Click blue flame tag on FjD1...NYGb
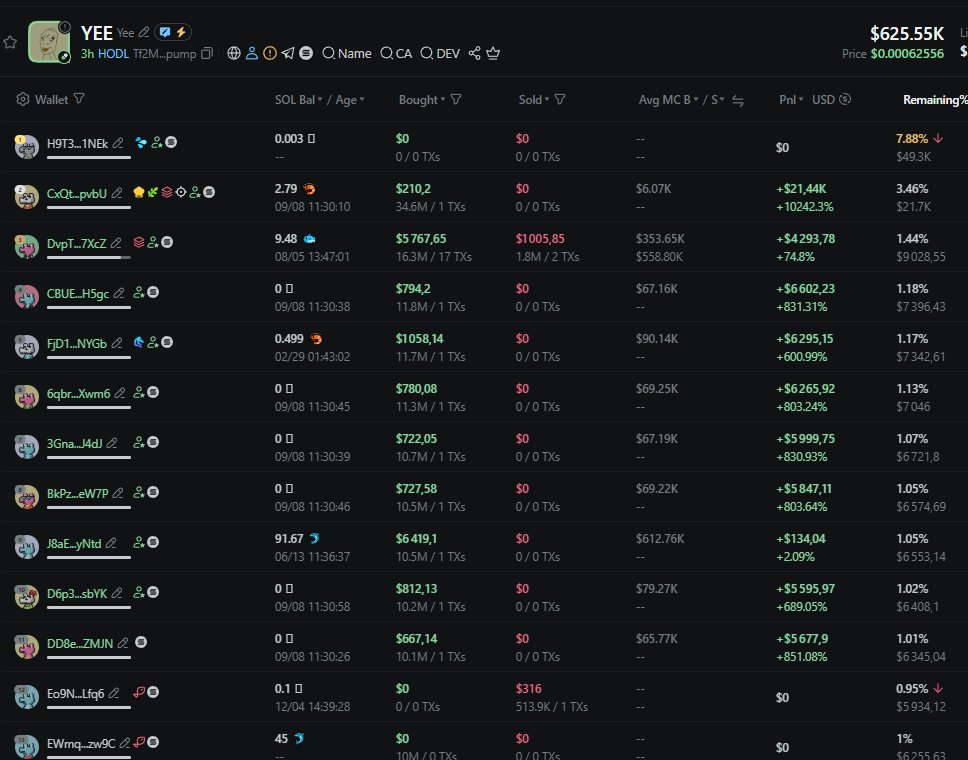968x760 pixels. pyautogui.click(x=139, y=342)
